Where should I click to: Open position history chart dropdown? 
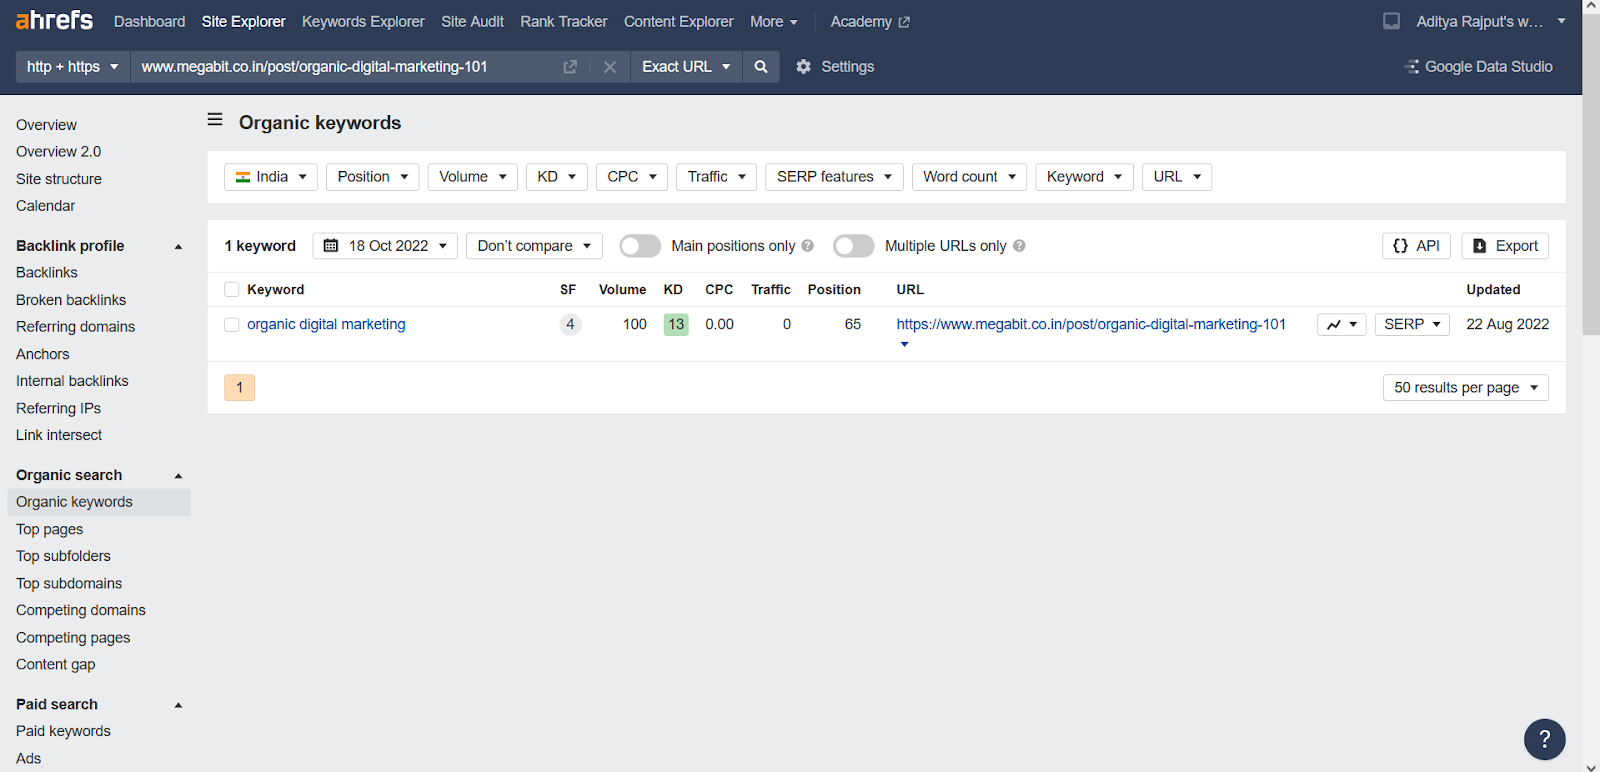pyautogui.click(x=1341, y=324)
